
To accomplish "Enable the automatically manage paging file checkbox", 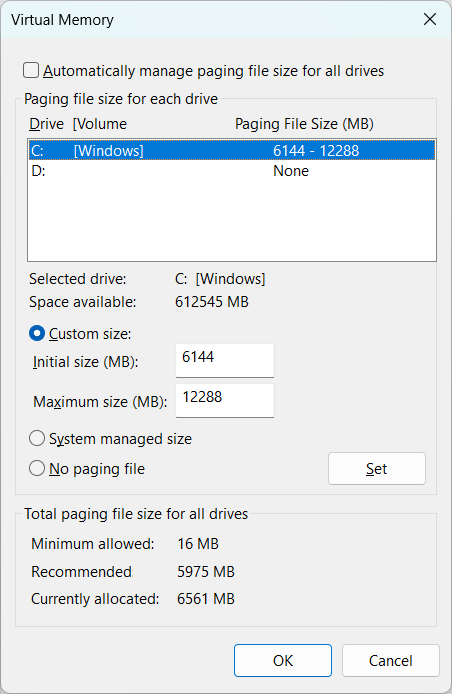I will pyautogui.click(x=31, y=71).
